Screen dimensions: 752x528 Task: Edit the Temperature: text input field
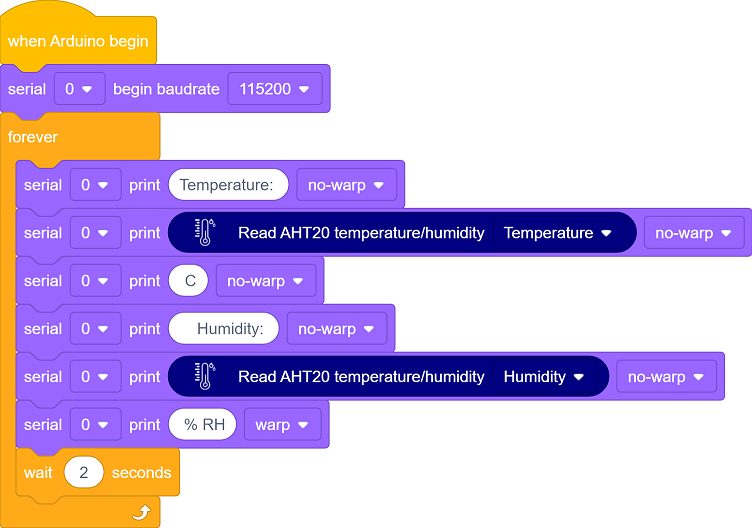click(228, 185)
